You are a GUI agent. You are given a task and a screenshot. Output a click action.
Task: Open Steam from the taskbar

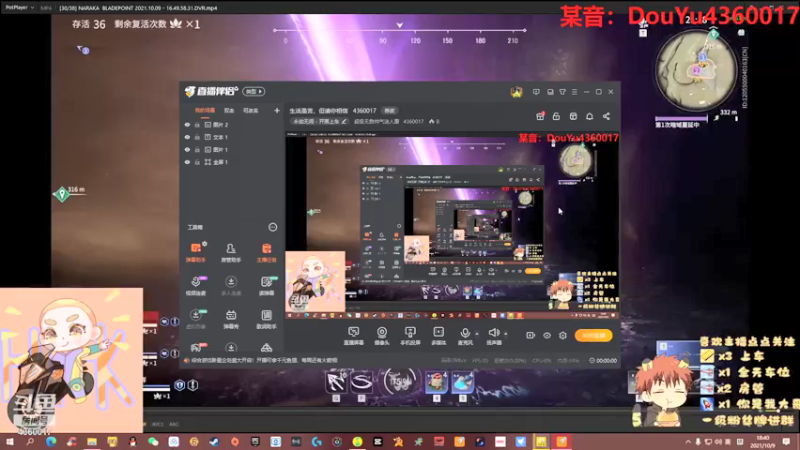tap(214, 442)
